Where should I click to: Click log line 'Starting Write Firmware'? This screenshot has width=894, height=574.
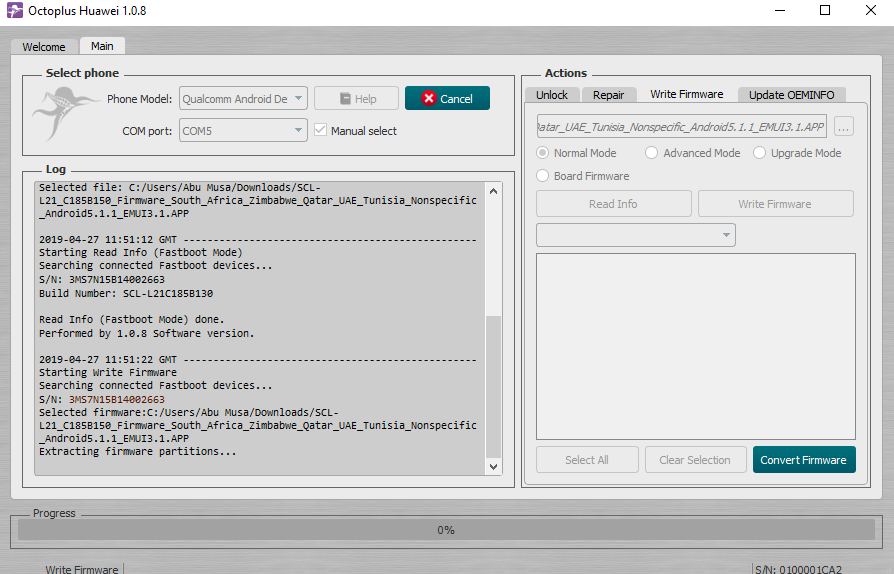click(x=108, y=372)
